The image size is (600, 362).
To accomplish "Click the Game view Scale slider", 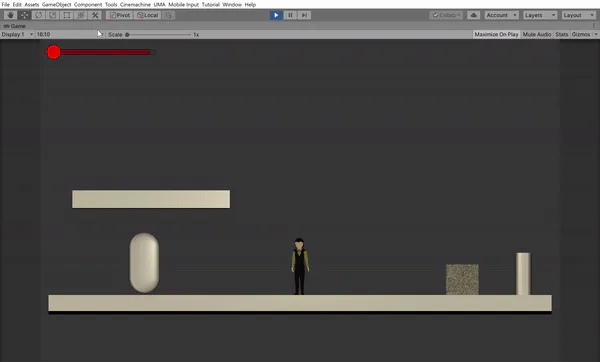I will point(158,34).
